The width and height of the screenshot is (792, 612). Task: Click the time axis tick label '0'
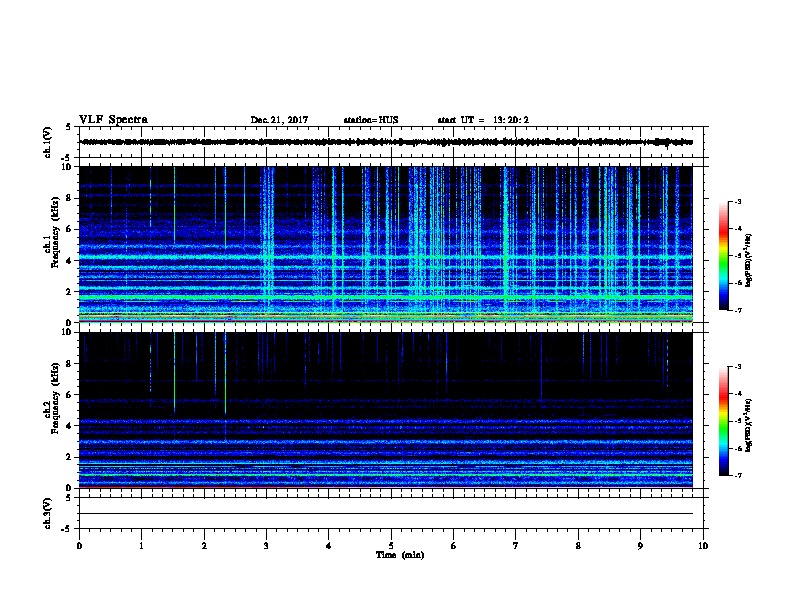tap(79, 546)
